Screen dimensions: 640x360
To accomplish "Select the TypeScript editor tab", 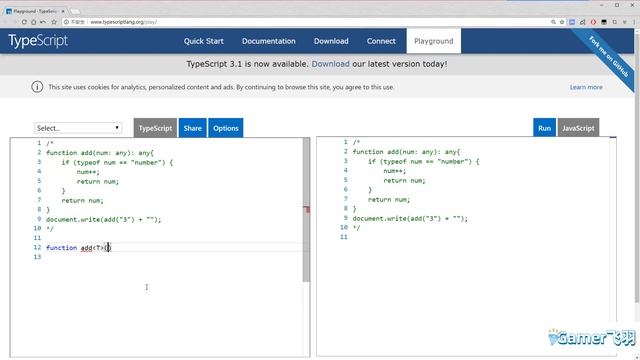I will click(155, 128).
